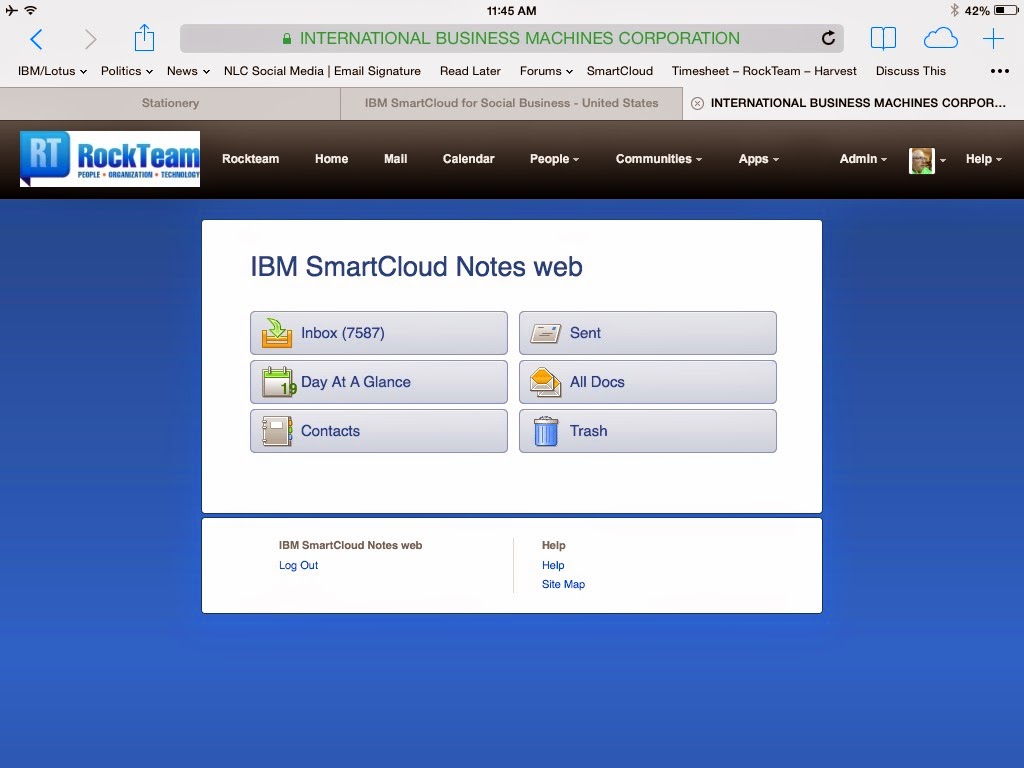Reload the page with refresh icon
Viewport: 1024px width, 768px height.
point(828,39)
